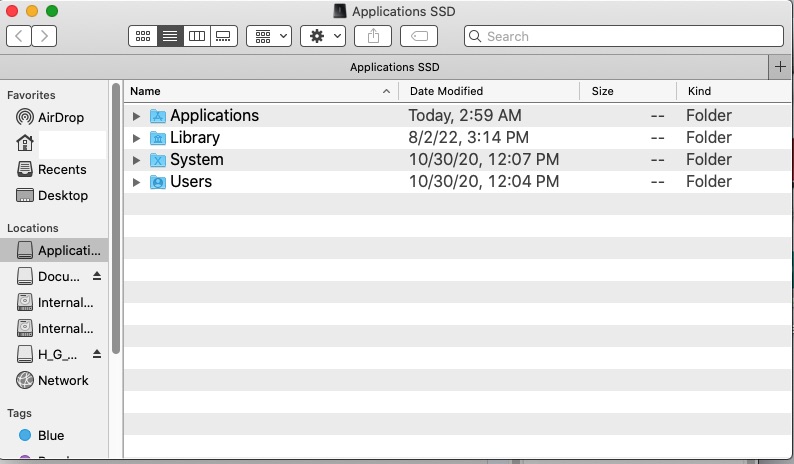Select the Library row name
This screenshot has width=794, height=464.
(195, 137)
